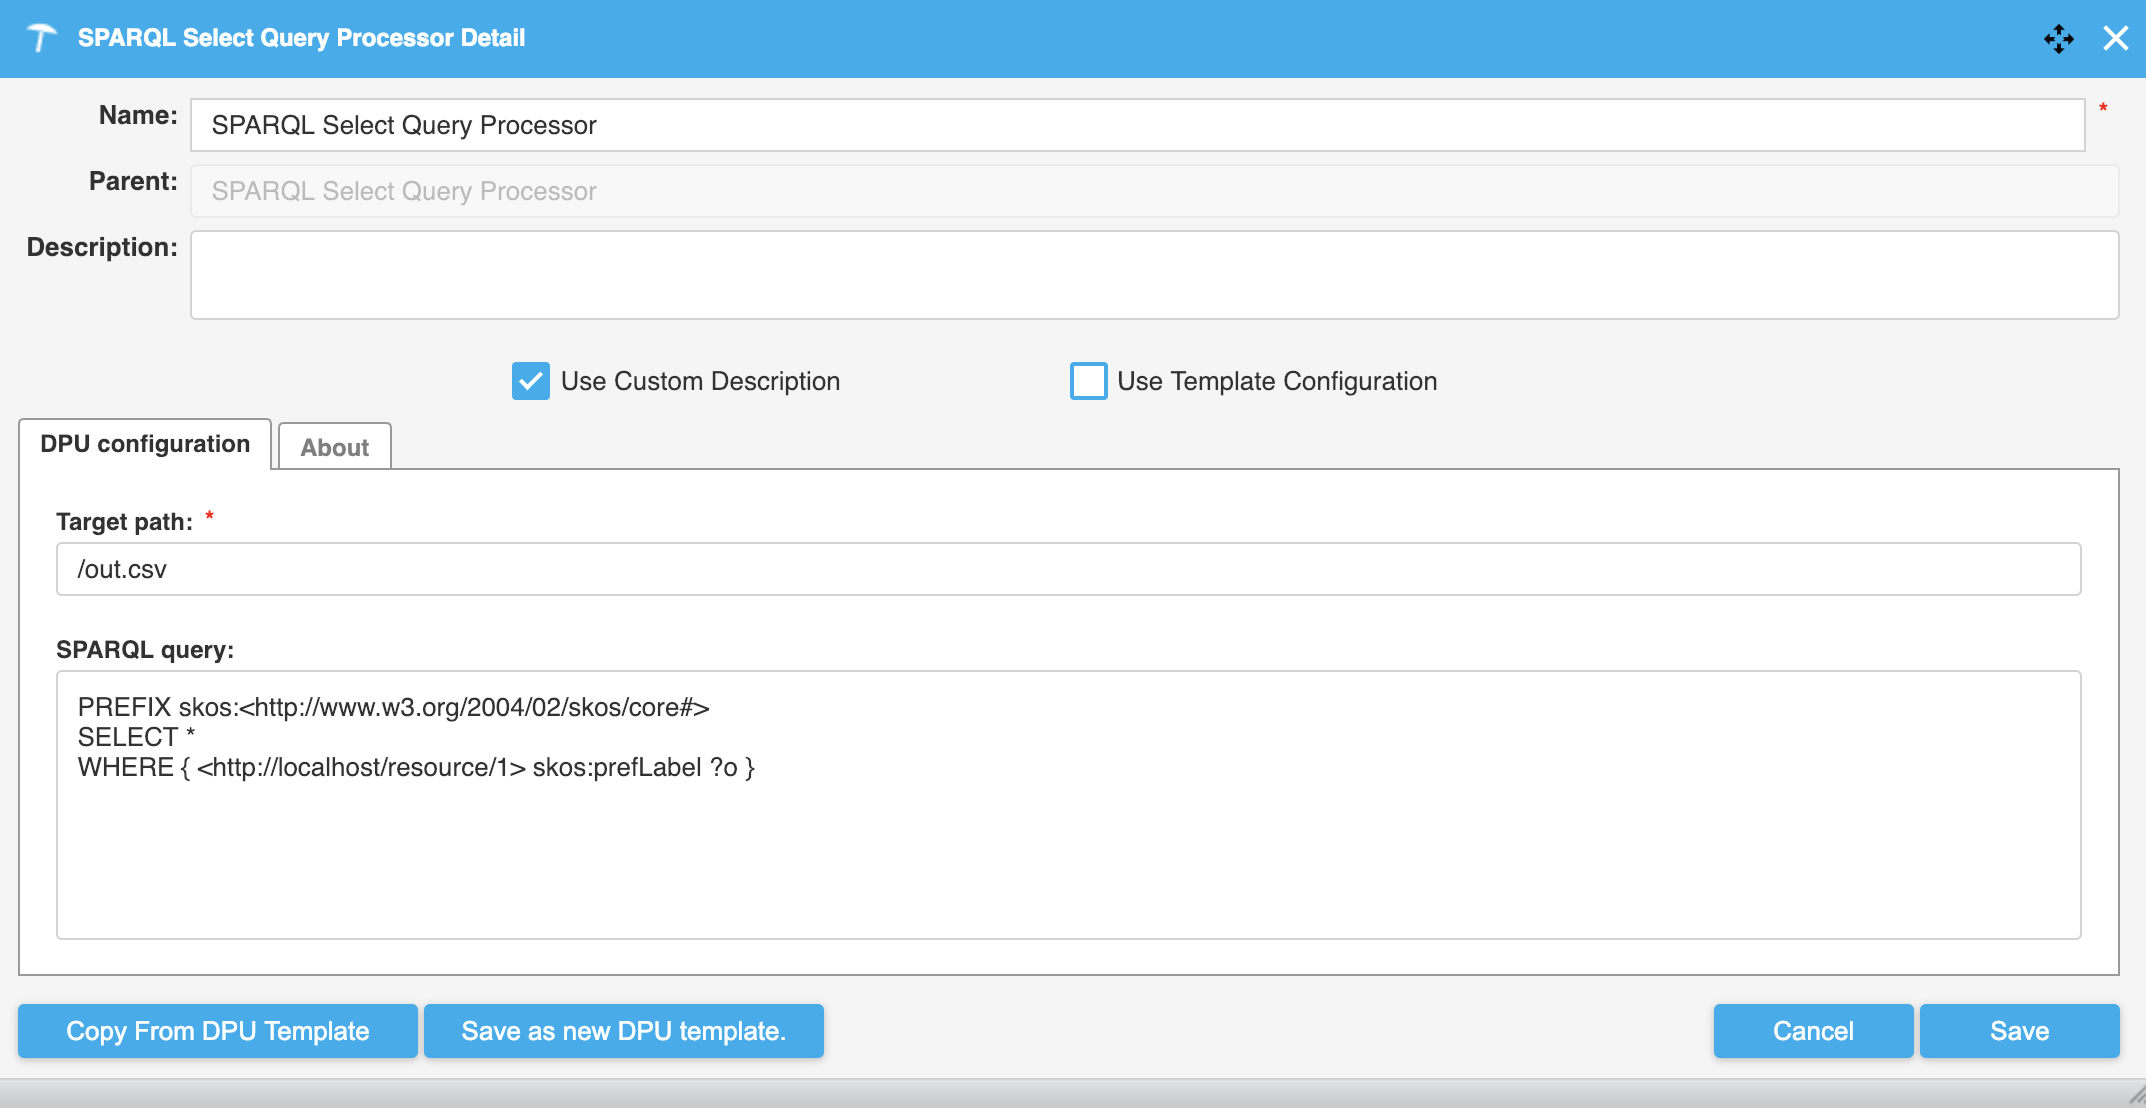
Task: Cancel the dialog changes
Action: click(x=1812, y=1031)
